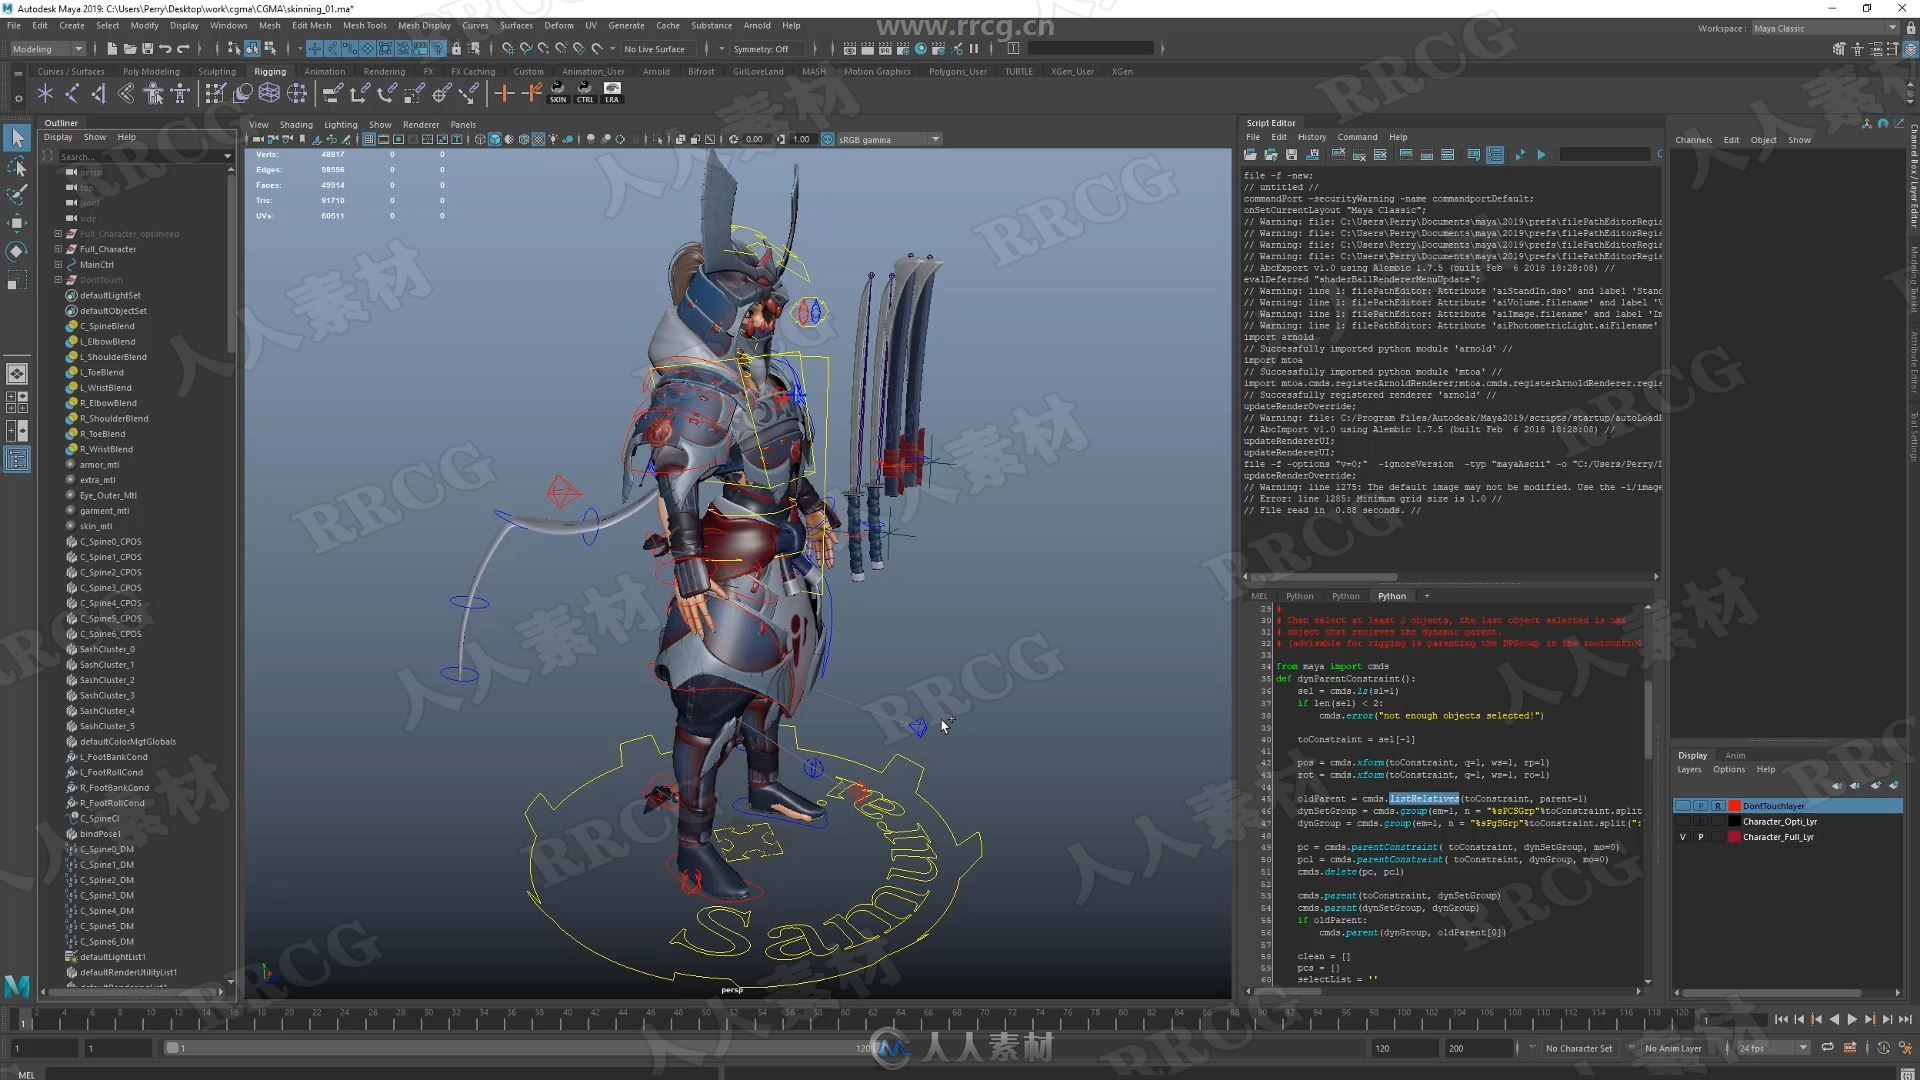Create new empty display layer
1920x1080 pixels.
point(1875,786)
